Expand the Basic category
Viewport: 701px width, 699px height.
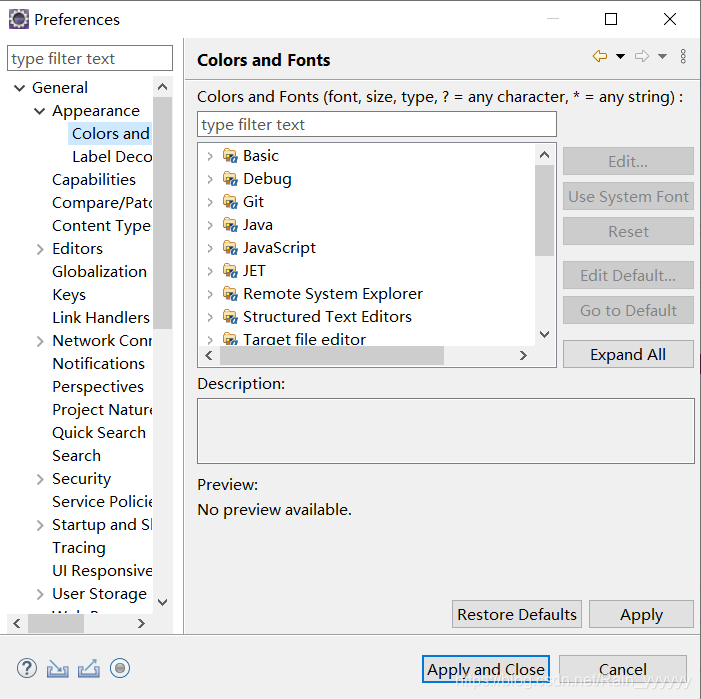[210, 156]
